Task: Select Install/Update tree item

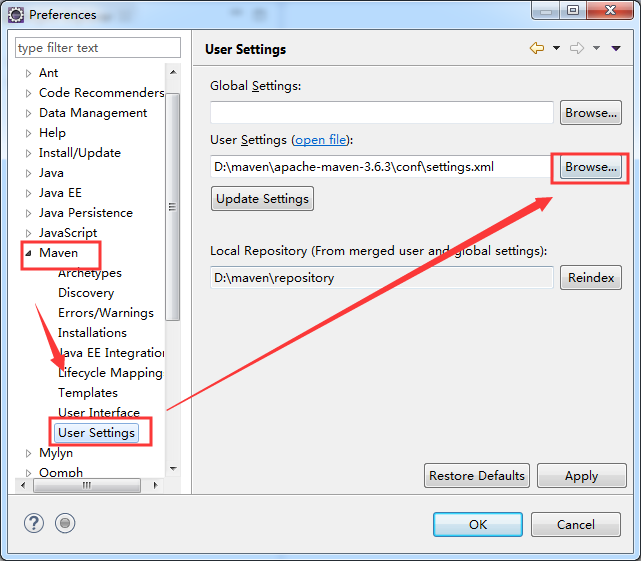Action: pos(80,153)
